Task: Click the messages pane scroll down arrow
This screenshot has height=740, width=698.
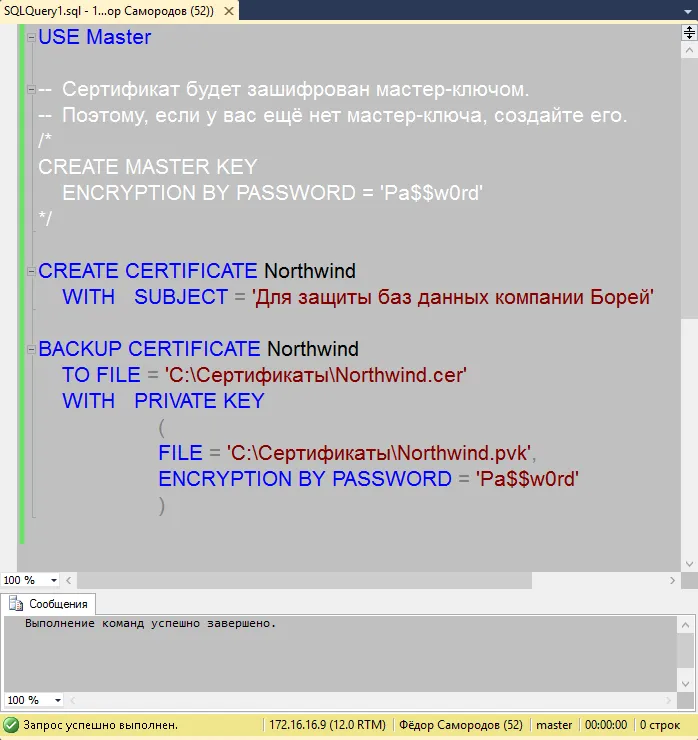Action: [689, 682]
